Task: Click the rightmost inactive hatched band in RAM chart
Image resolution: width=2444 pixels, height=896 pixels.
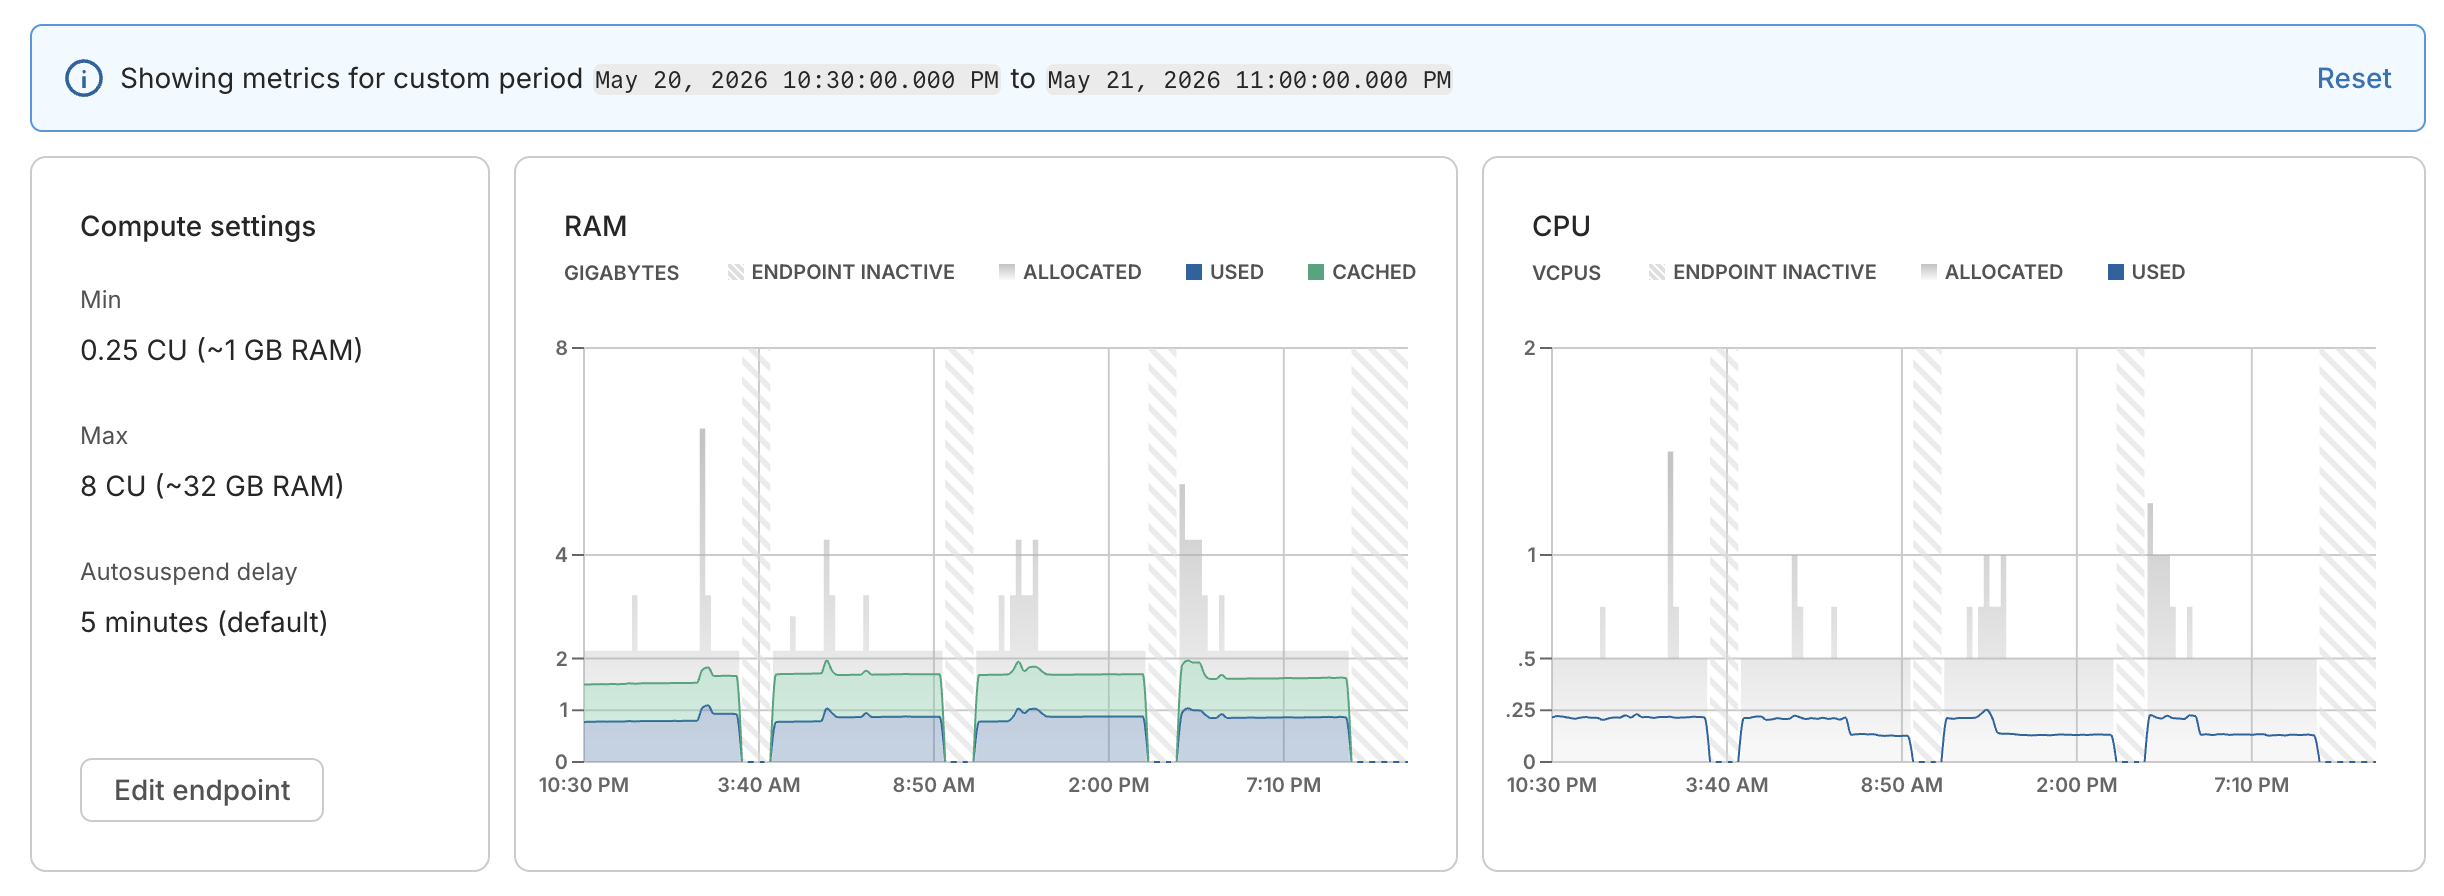Action: [1379, 555]
